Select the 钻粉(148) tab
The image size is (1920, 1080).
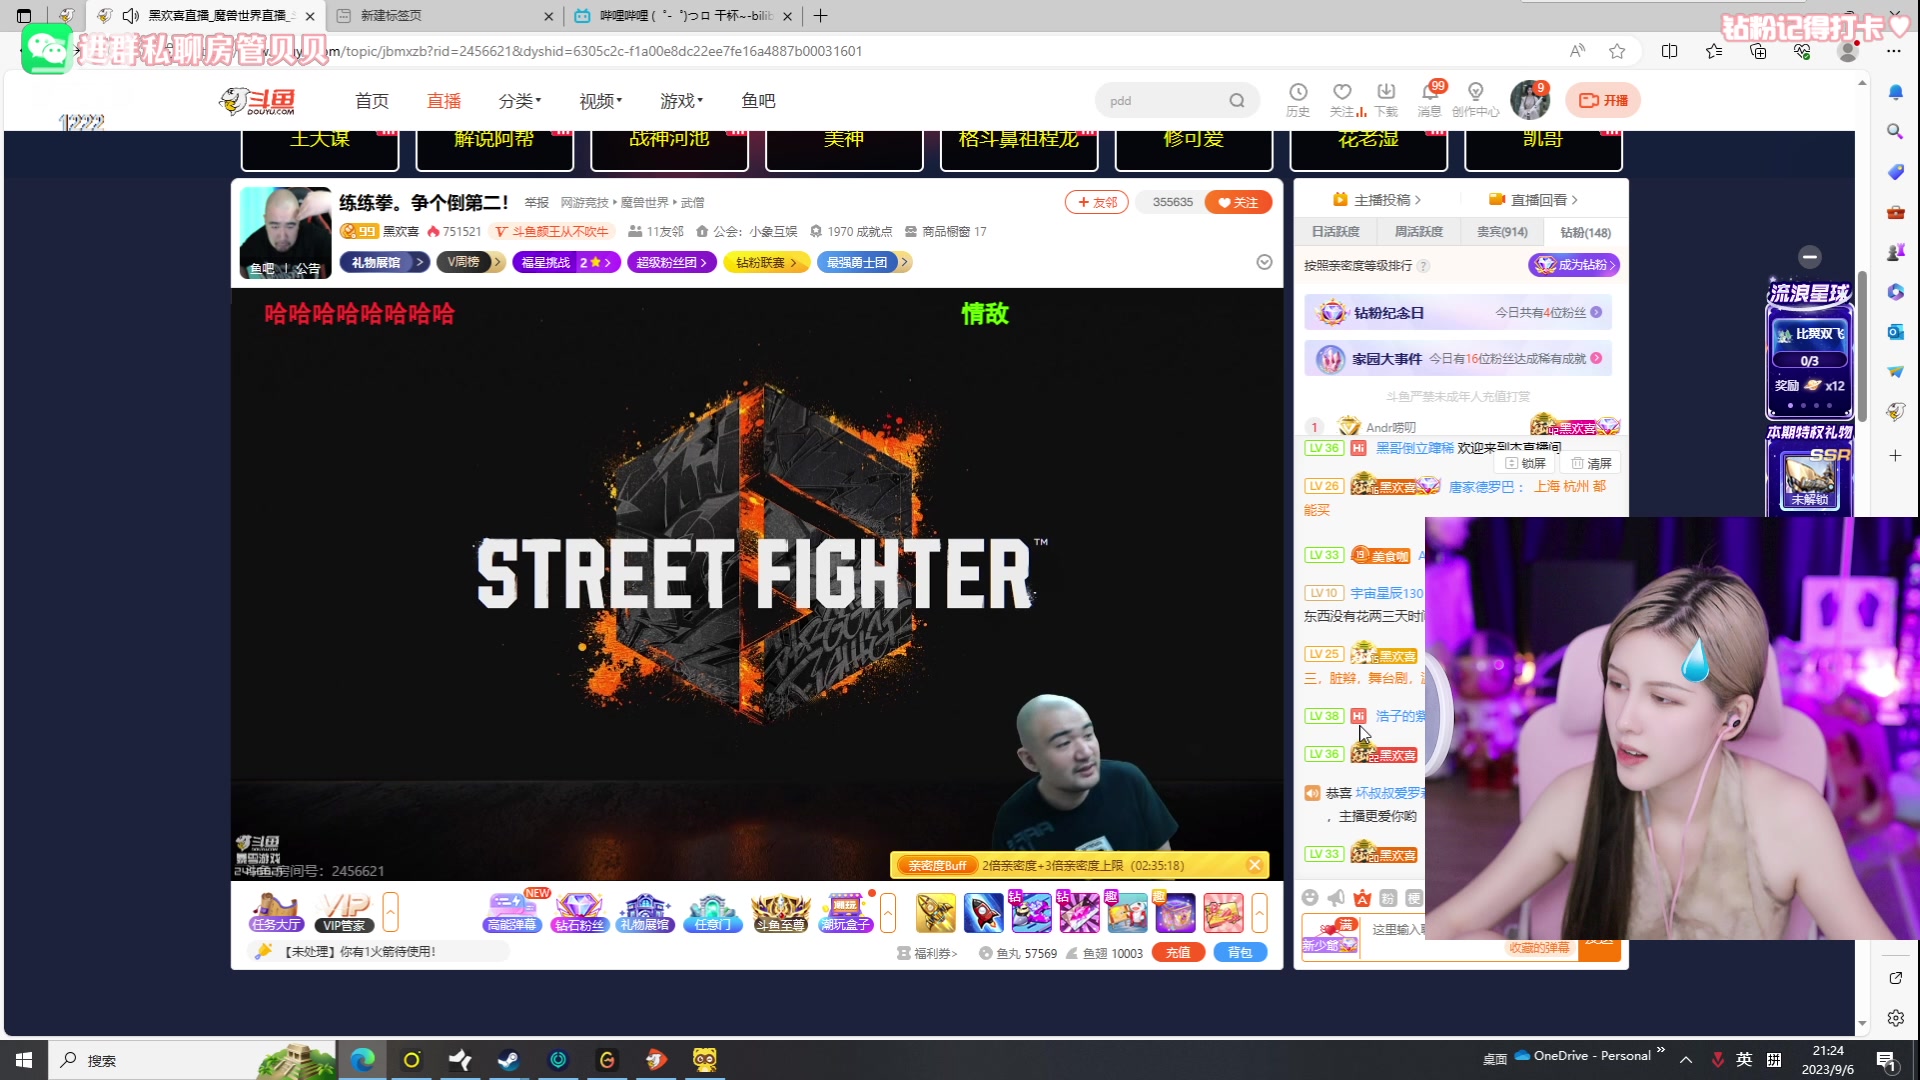click(1586, 232)
